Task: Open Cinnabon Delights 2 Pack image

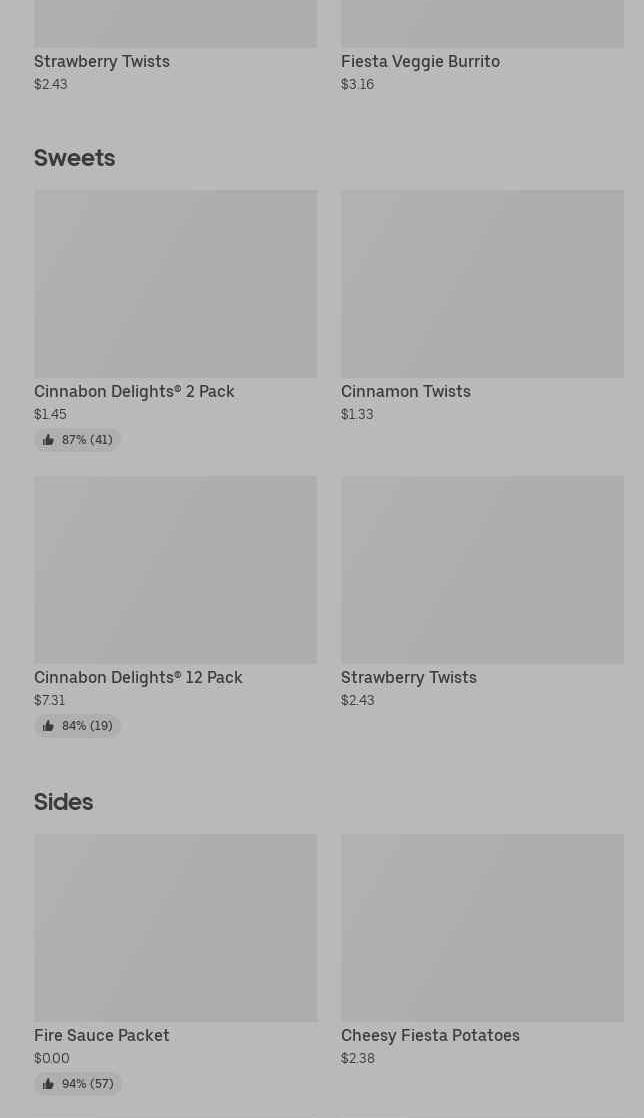Action: point(175,284)
